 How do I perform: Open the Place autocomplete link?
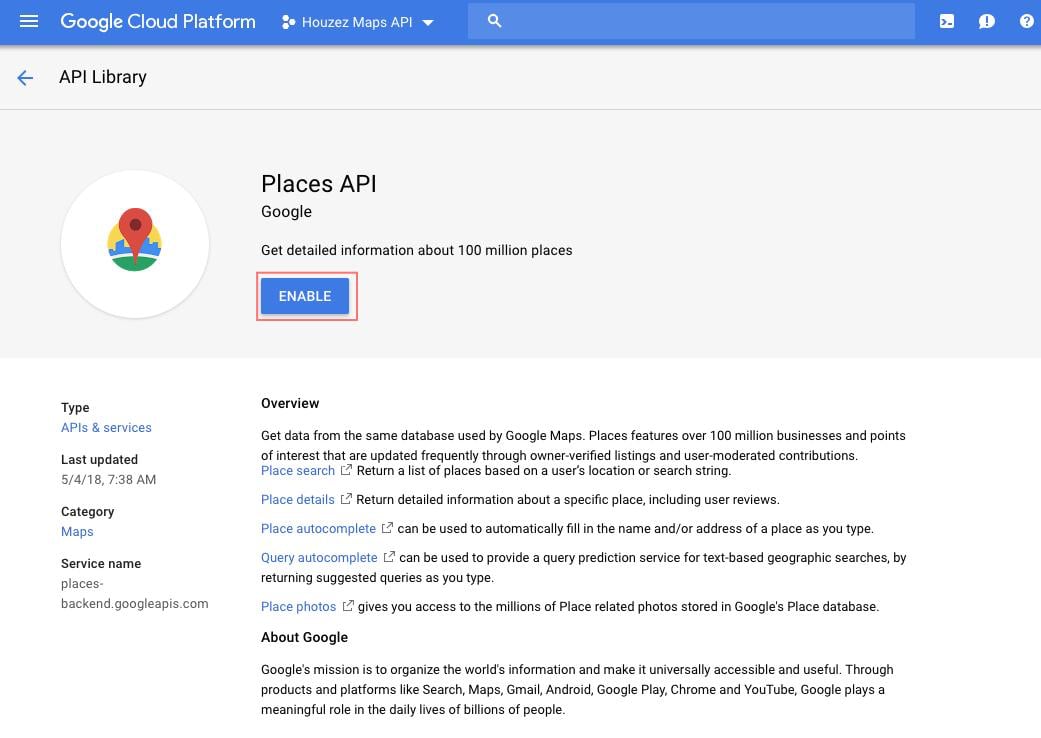[x=318, y=528]
